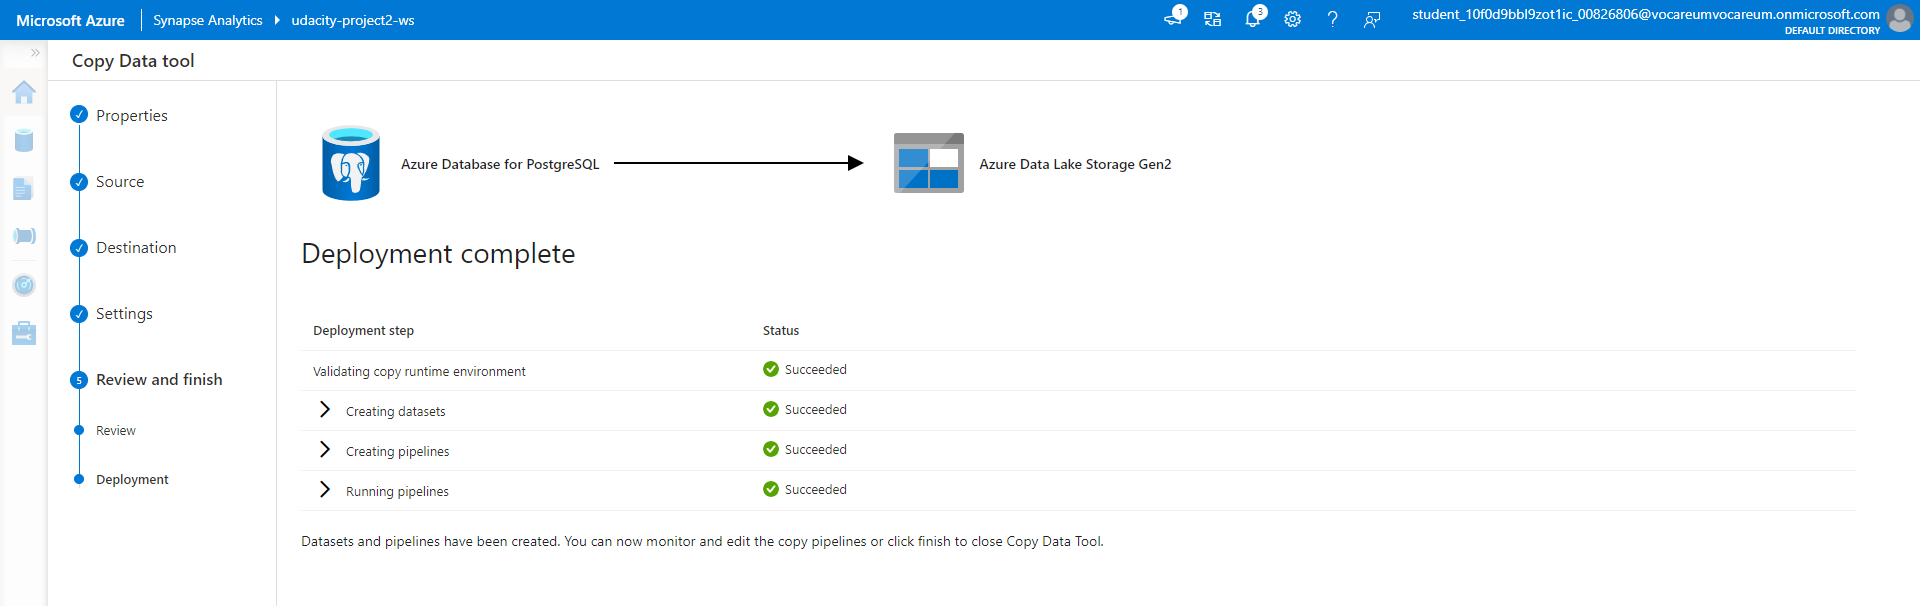Open the help question mark icon

[x=1332, y=19]
